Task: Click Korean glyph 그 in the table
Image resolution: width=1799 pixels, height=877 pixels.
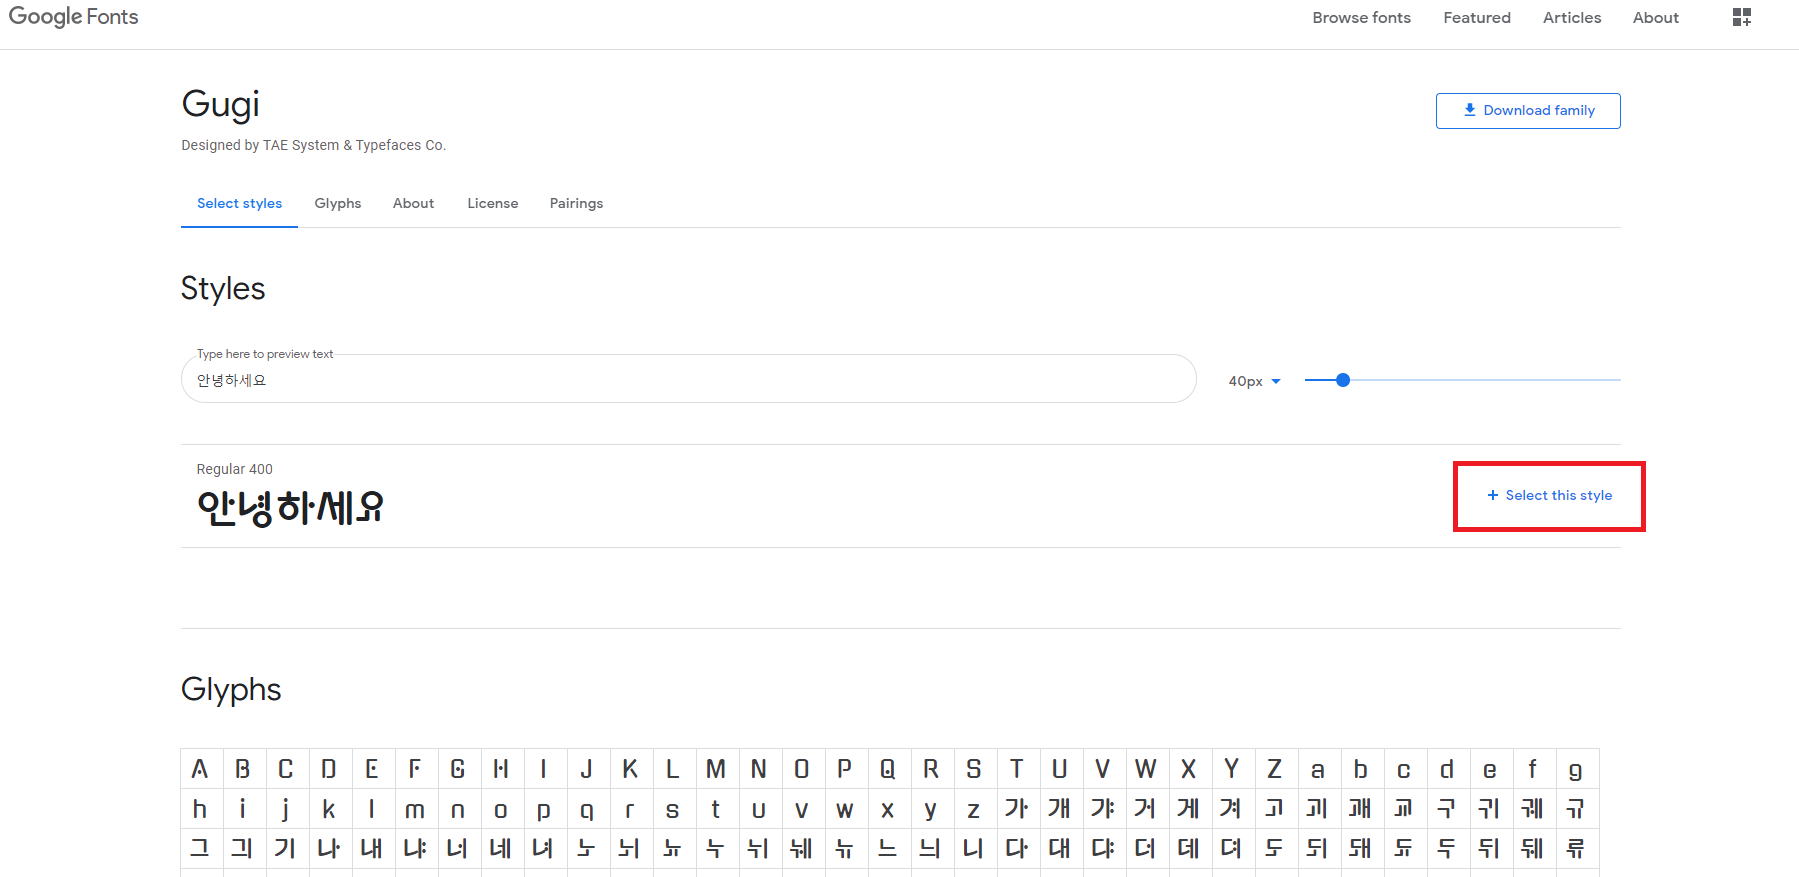Action: tap(201, 848)
